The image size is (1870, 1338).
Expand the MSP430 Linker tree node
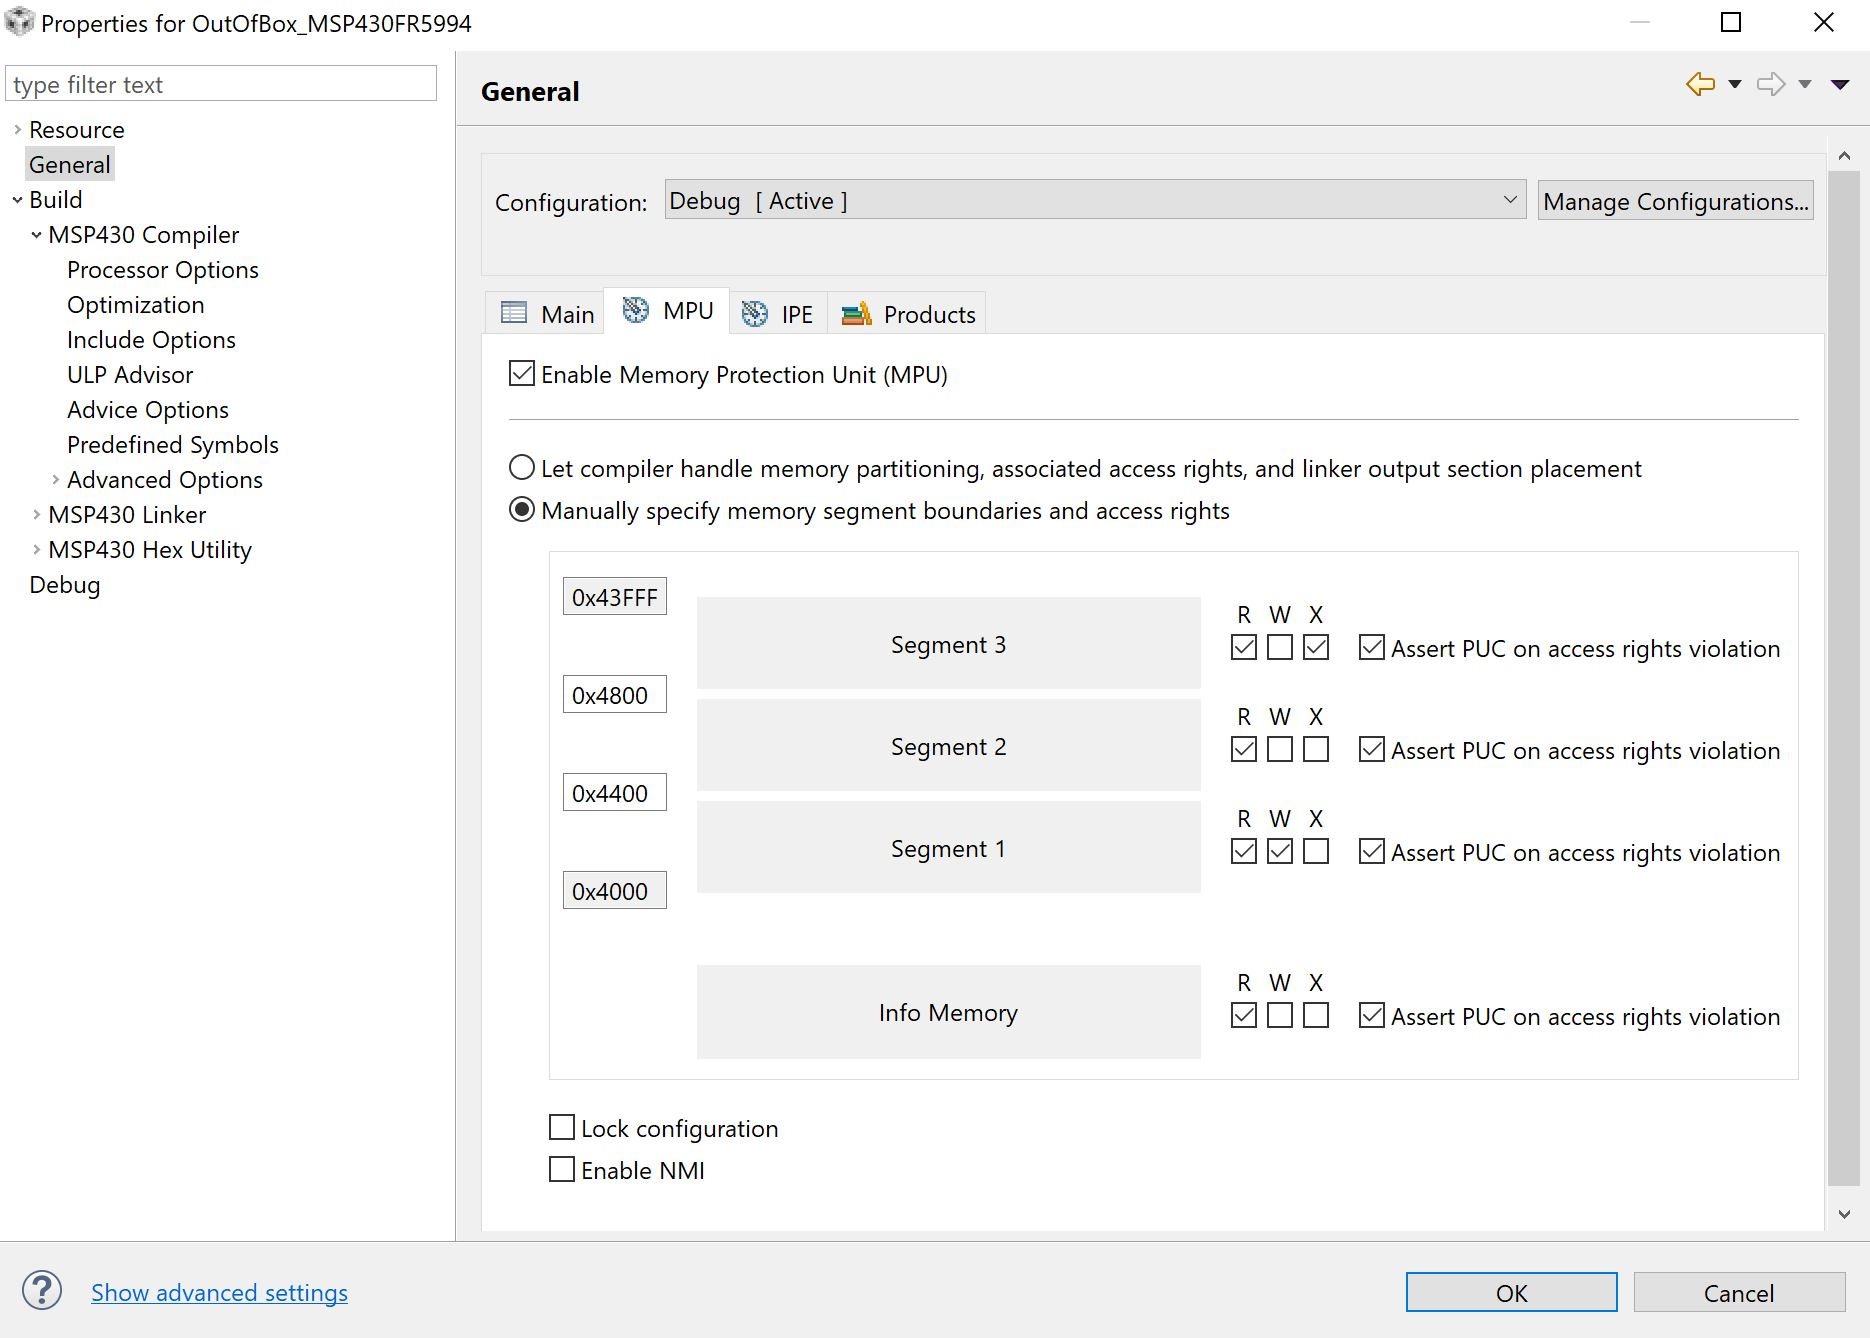click(x=37, y=514)
